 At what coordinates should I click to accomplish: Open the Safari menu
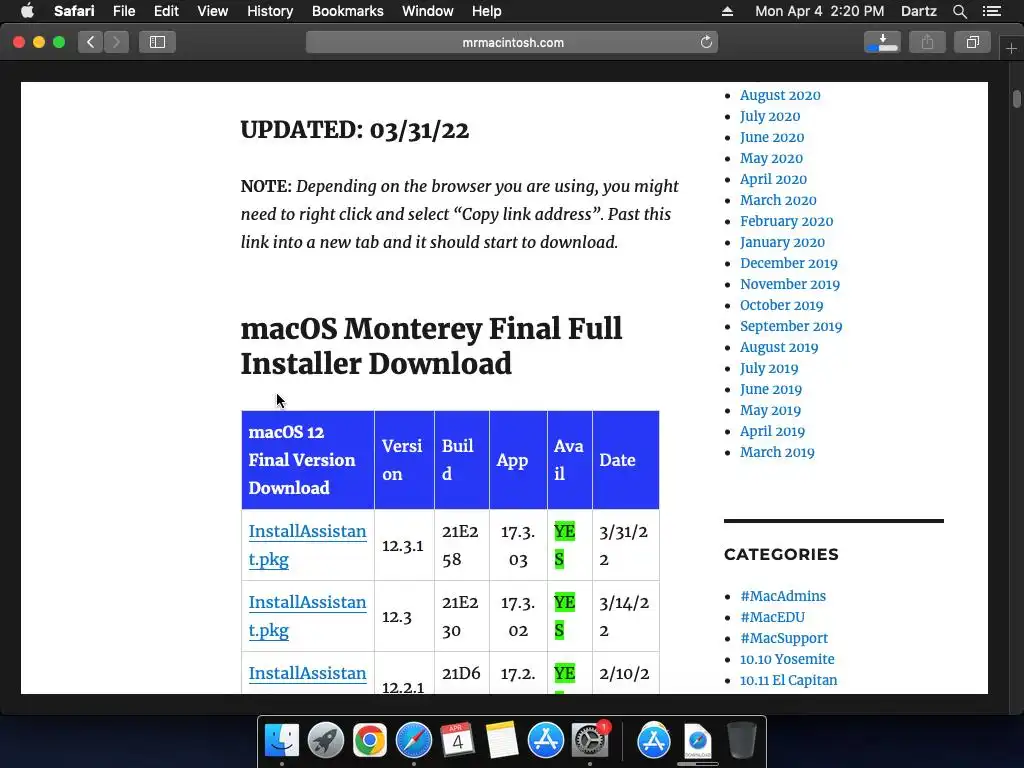[x=74, y=11]
